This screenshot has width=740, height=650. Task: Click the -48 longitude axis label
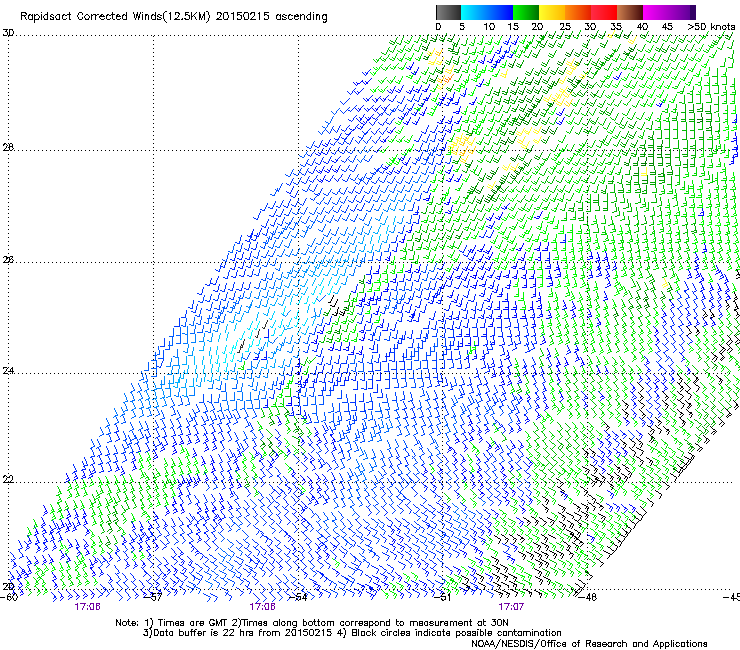coord(588,597)
